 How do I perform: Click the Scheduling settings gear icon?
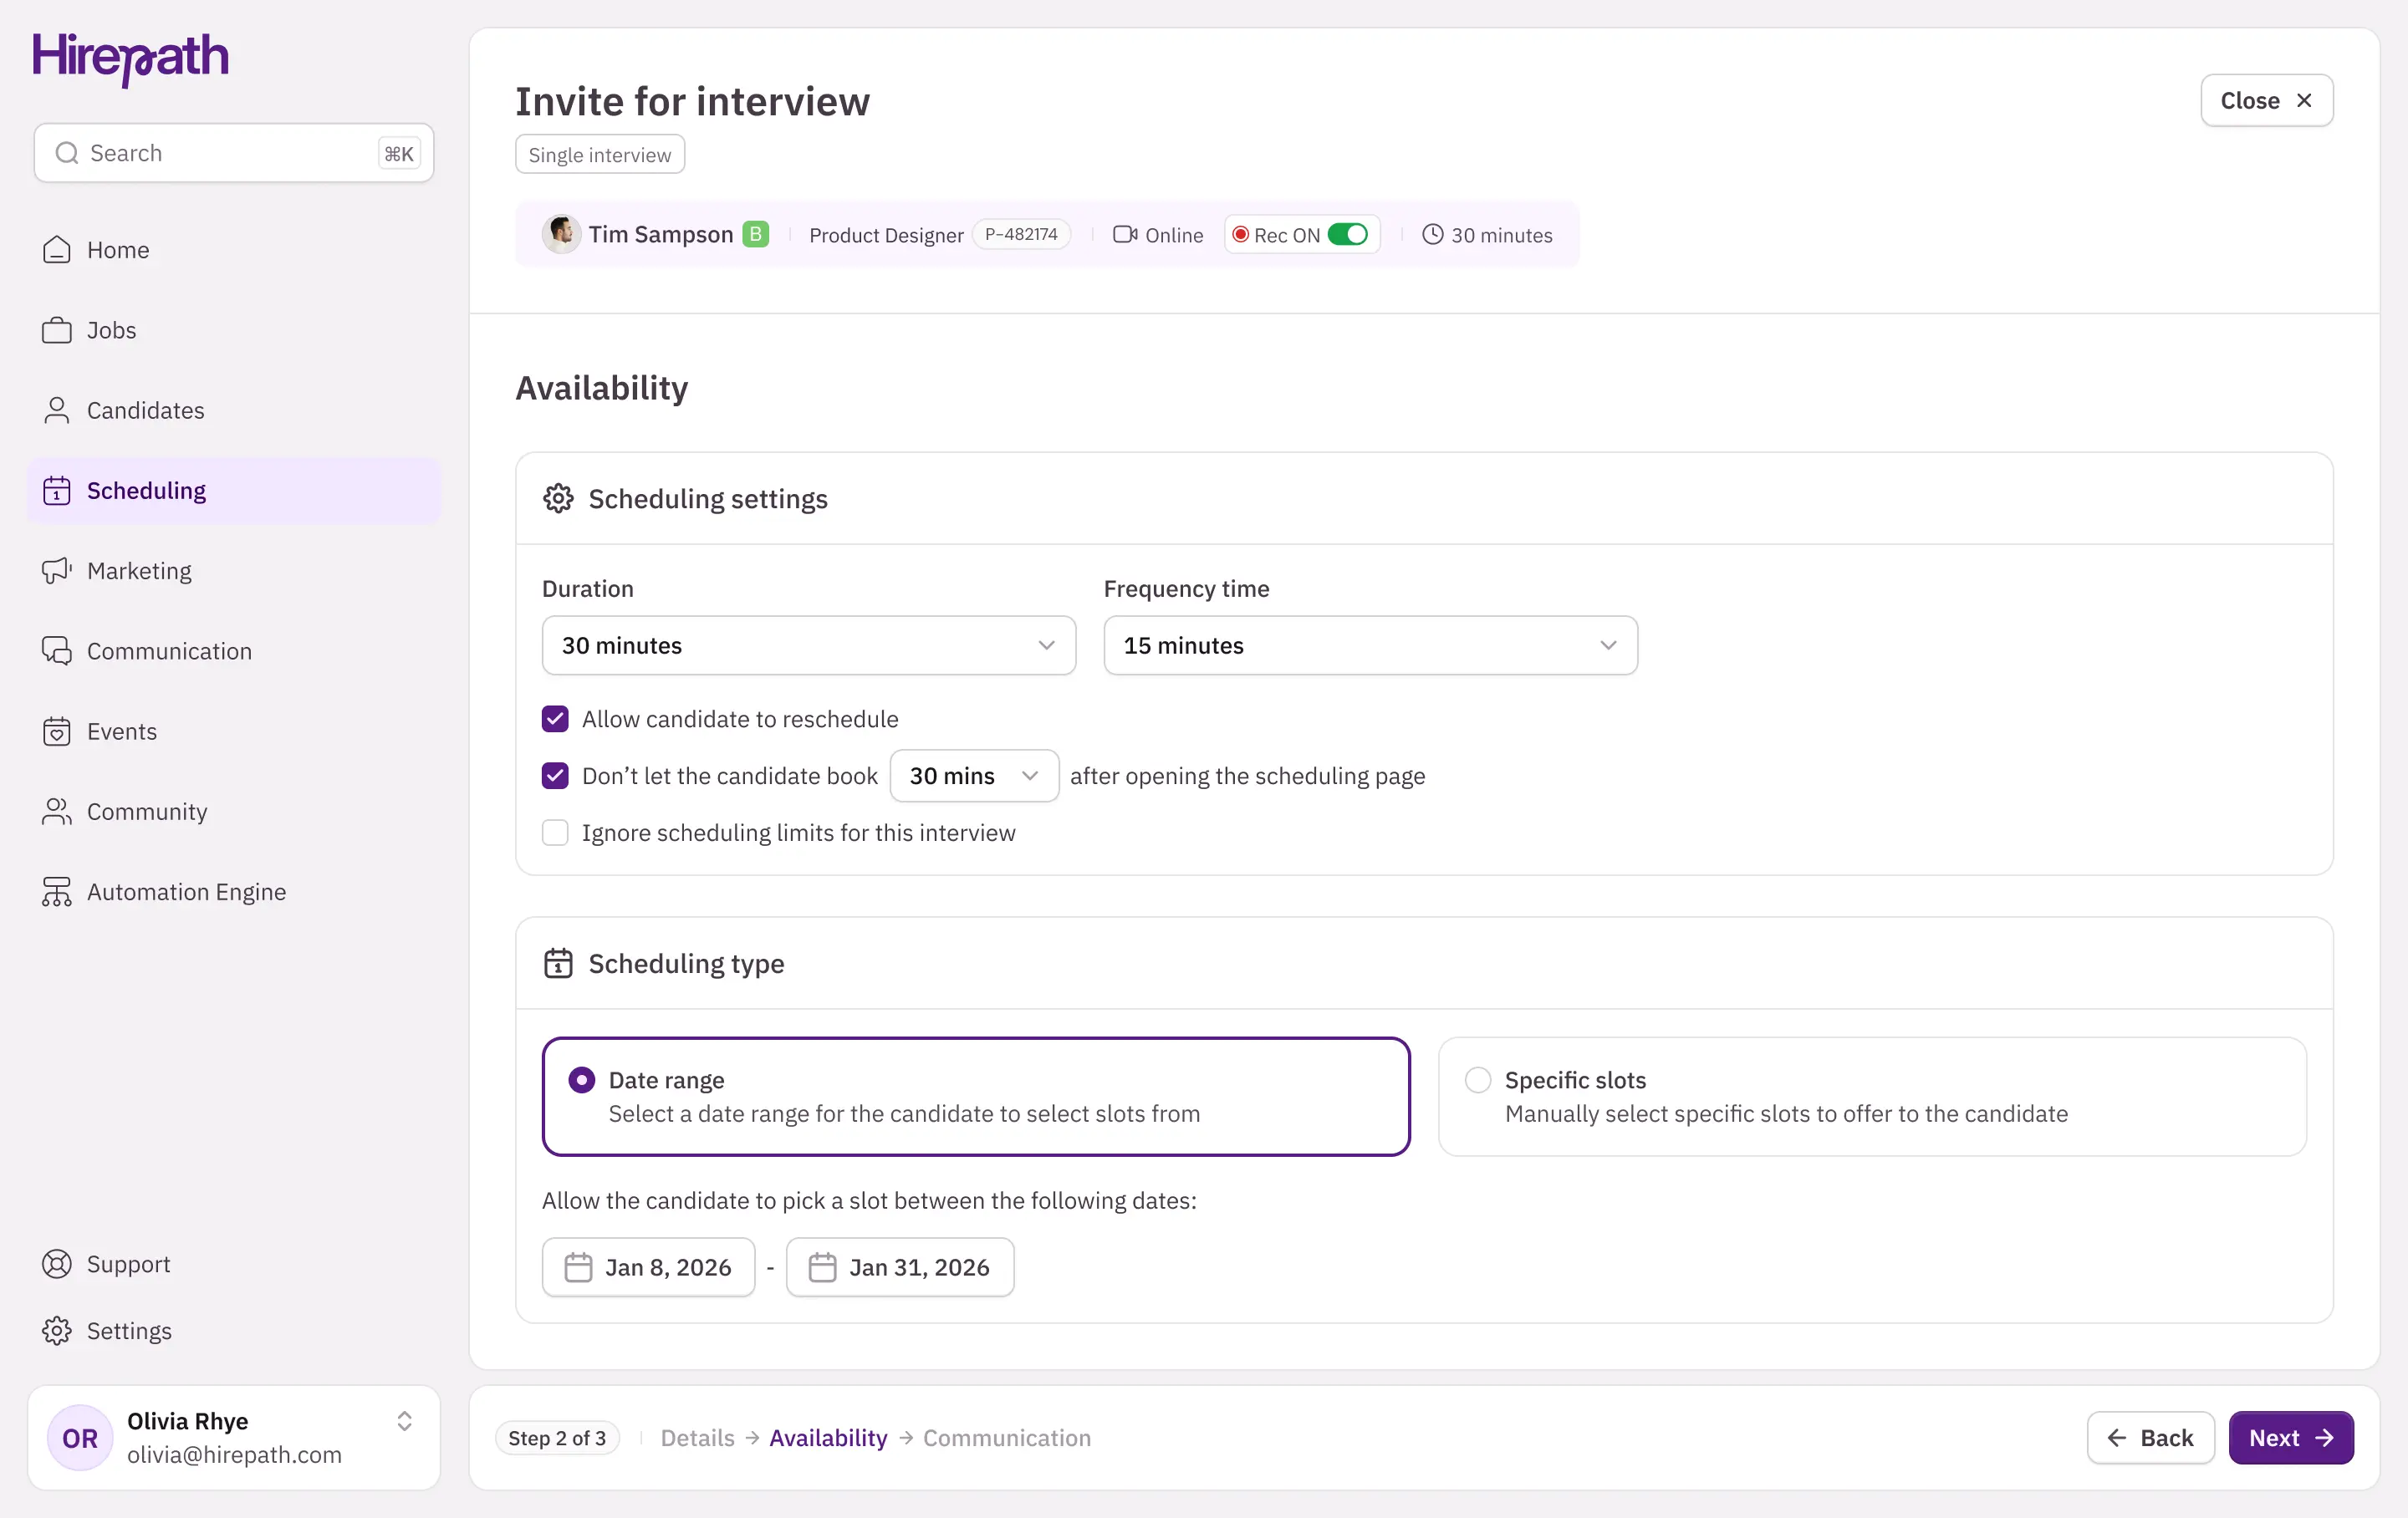(x=558, y=498)
